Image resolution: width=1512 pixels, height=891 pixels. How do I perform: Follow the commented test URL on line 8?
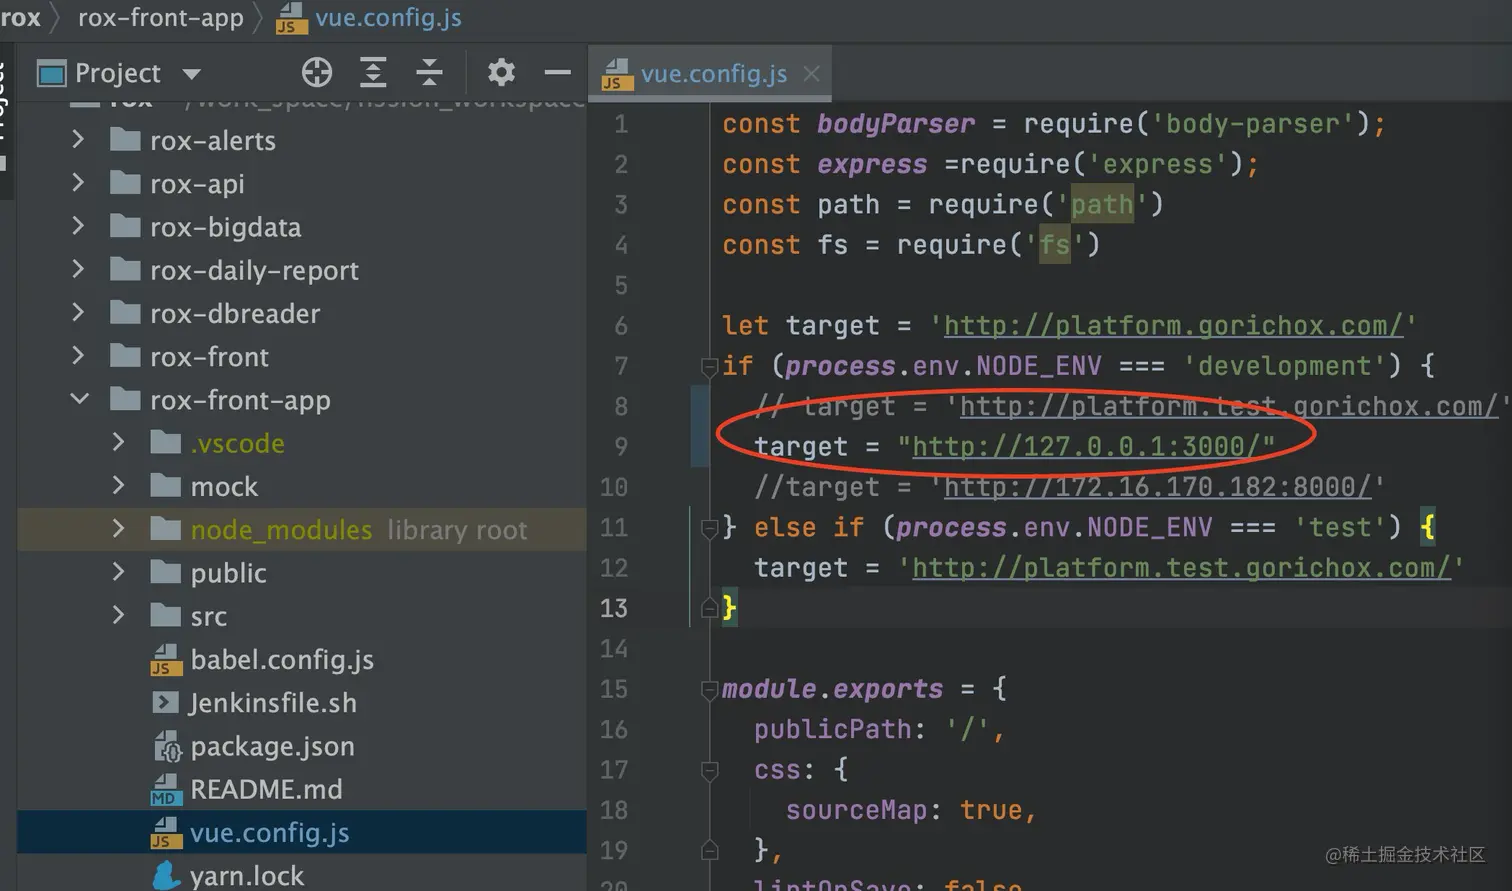point(1228,406)
